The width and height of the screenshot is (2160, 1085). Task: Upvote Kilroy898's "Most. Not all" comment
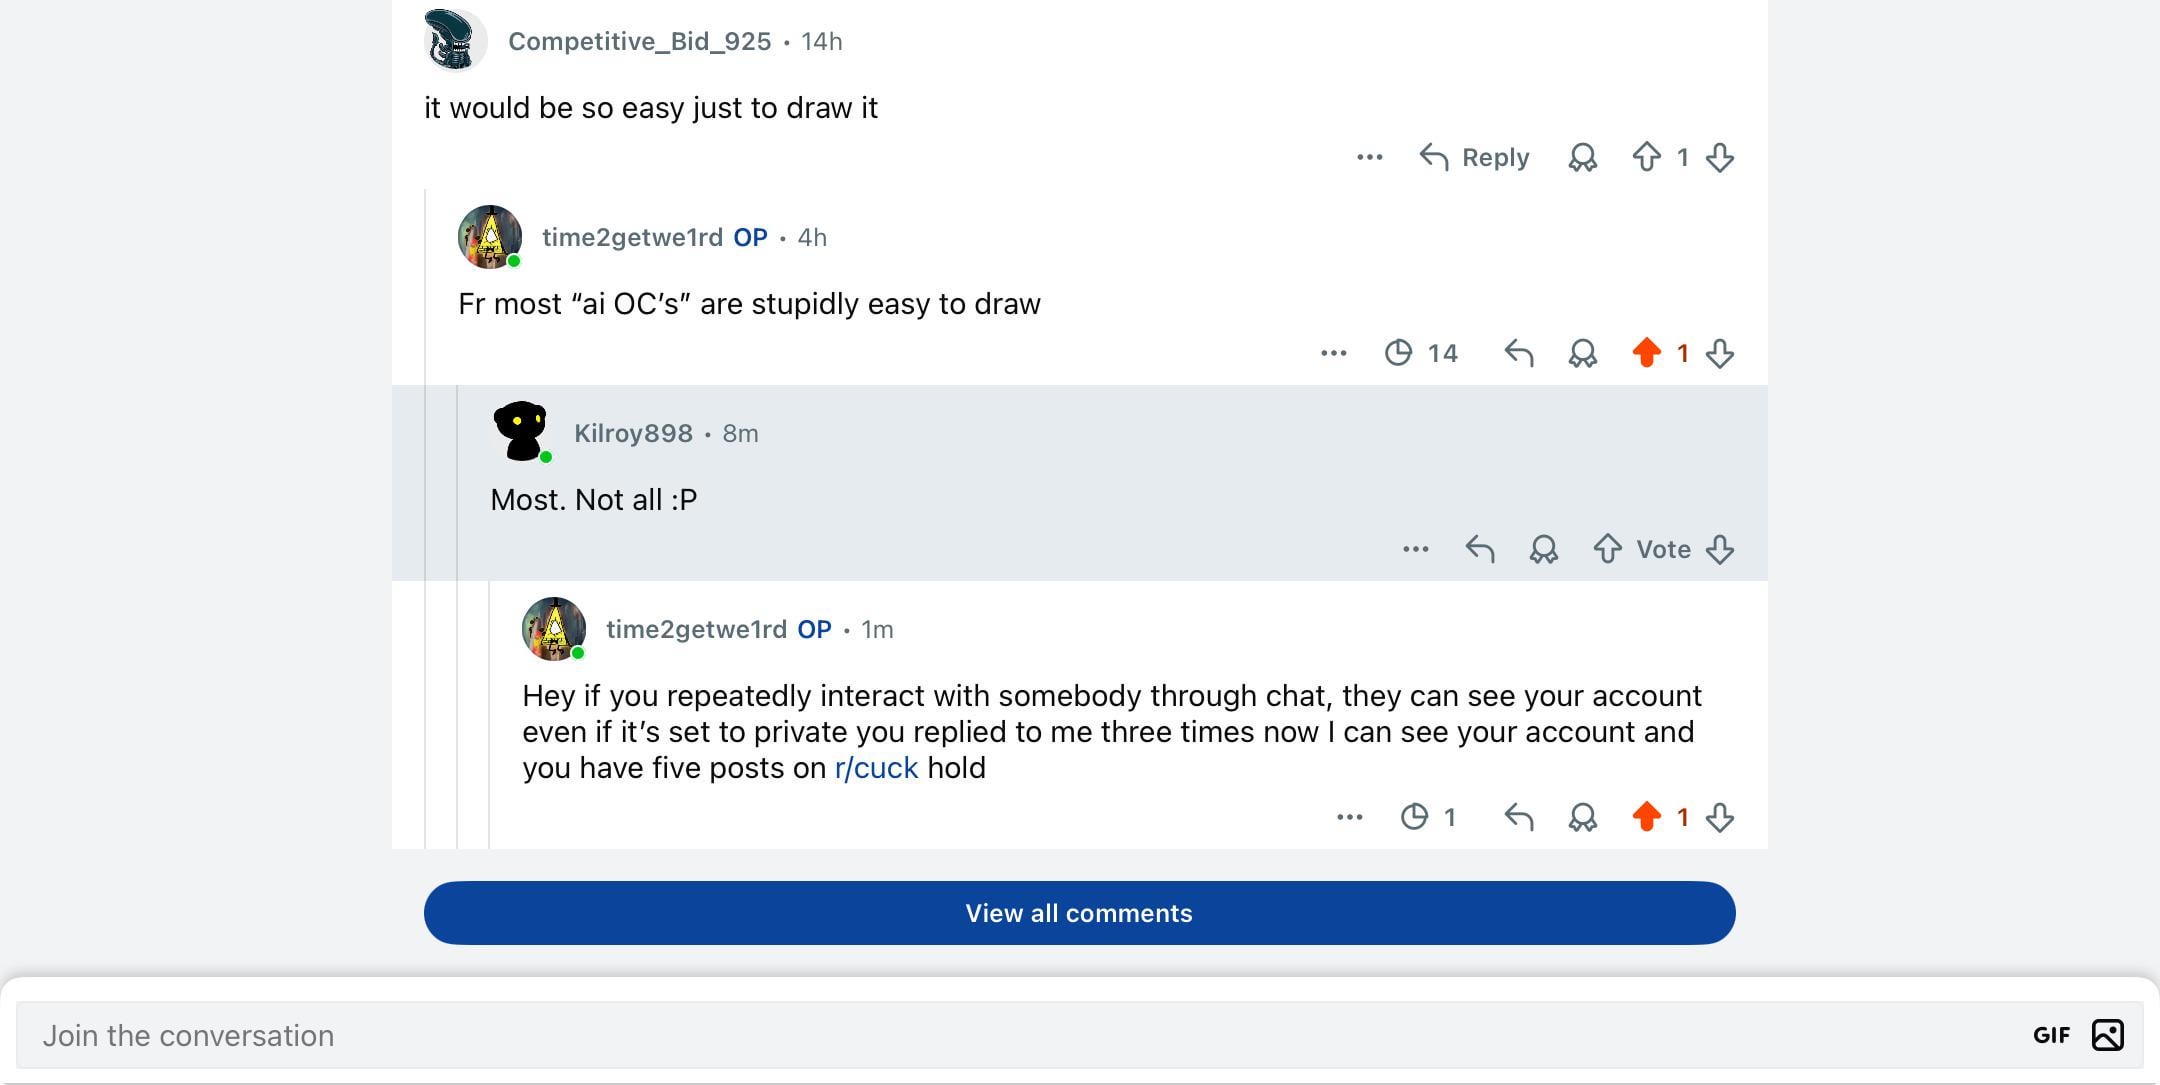[1607, 549]
